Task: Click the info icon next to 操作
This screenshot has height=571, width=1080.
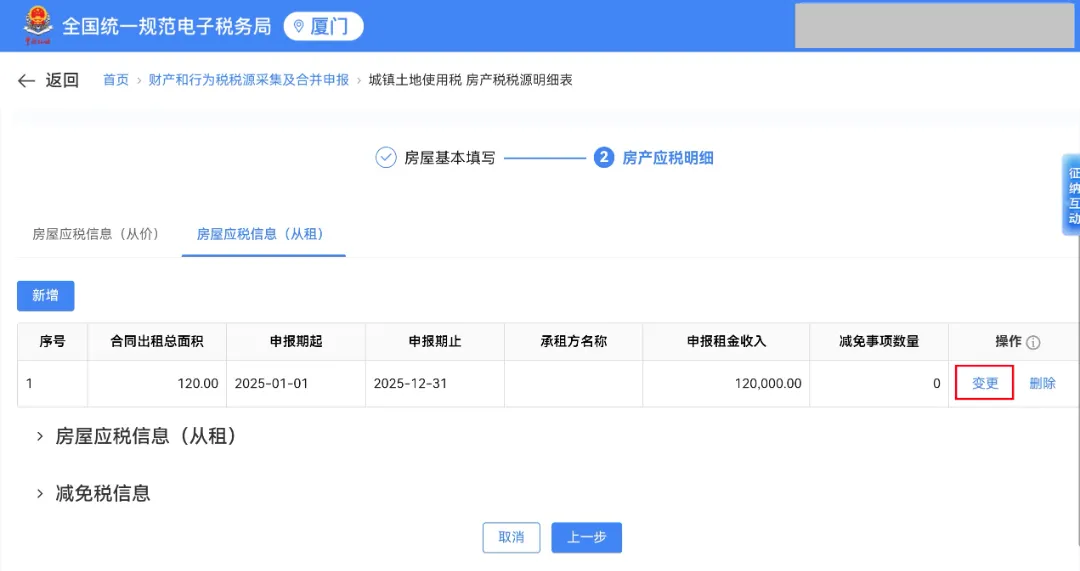Action: tap(1033, 343)
